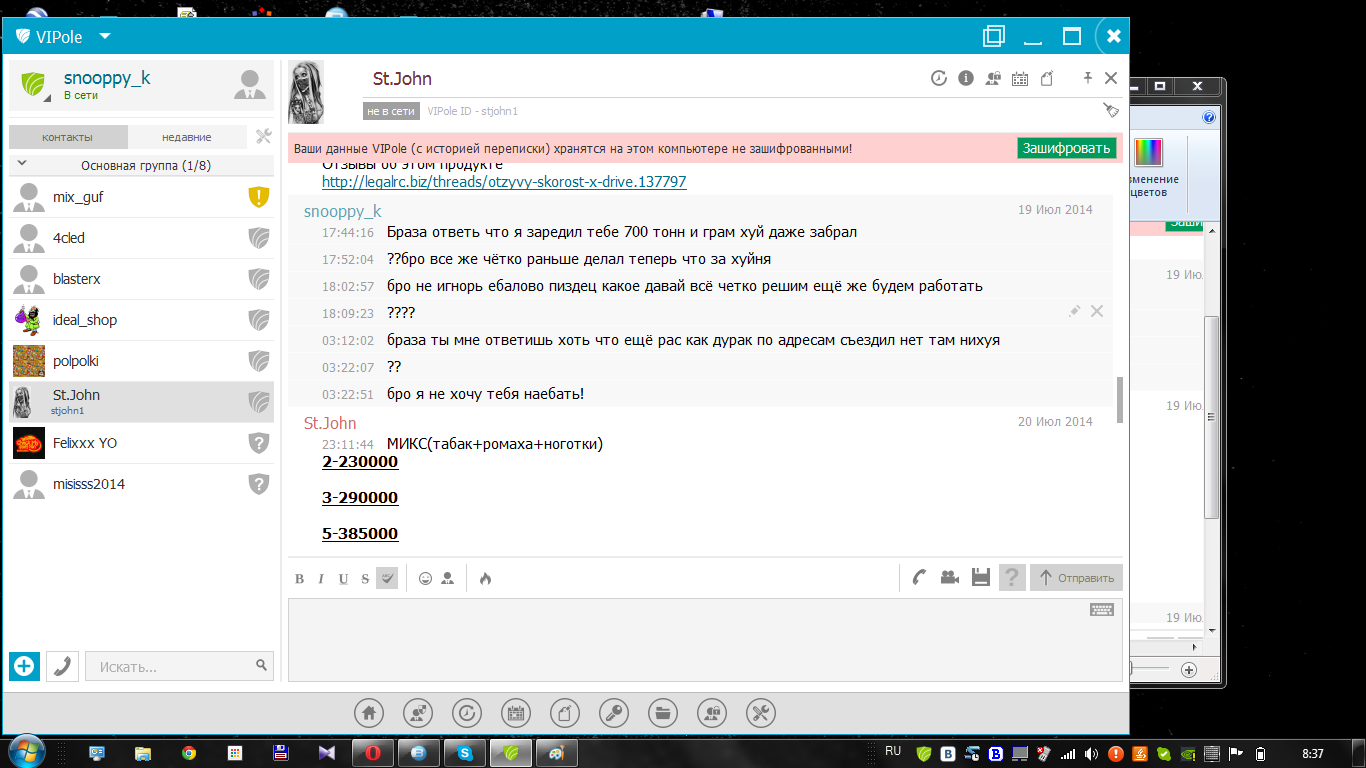Image resolution: width=1366 pixels, height=768 pixels.
Task: Open the secured contacts bottom icon
Action: 712,713
